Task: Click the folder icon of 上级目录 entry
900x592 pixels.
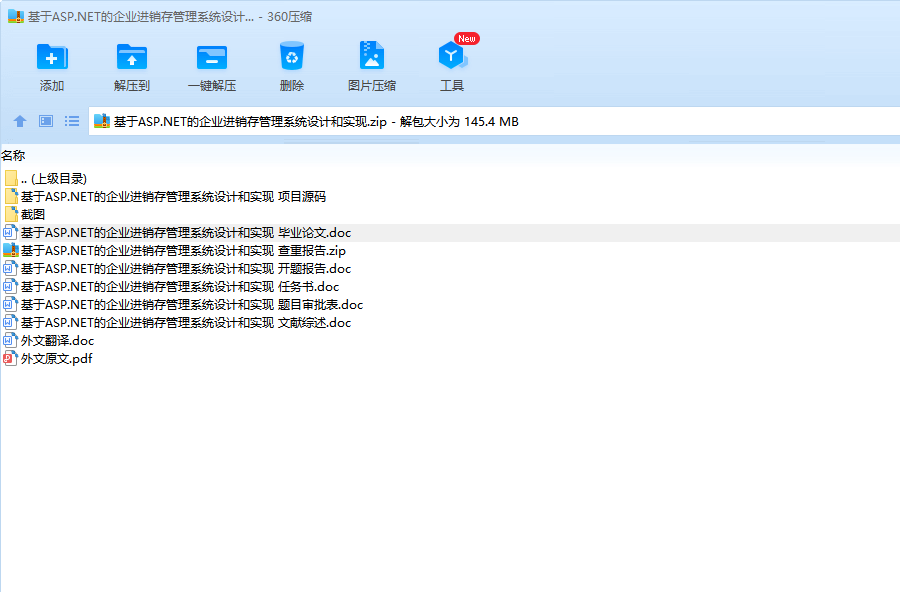Action: coord(11,179)
